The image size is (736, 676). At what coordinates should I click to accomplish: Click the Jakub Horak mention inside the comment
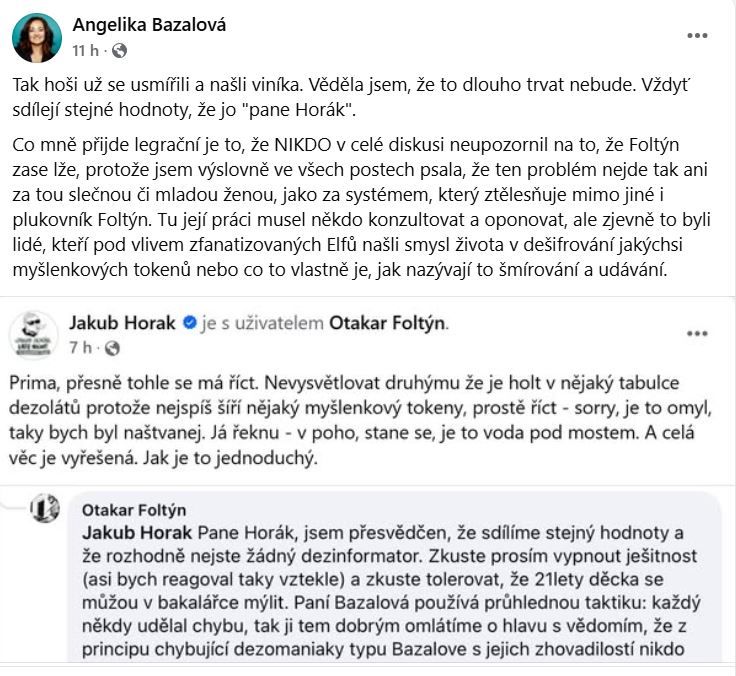(137, 533)
